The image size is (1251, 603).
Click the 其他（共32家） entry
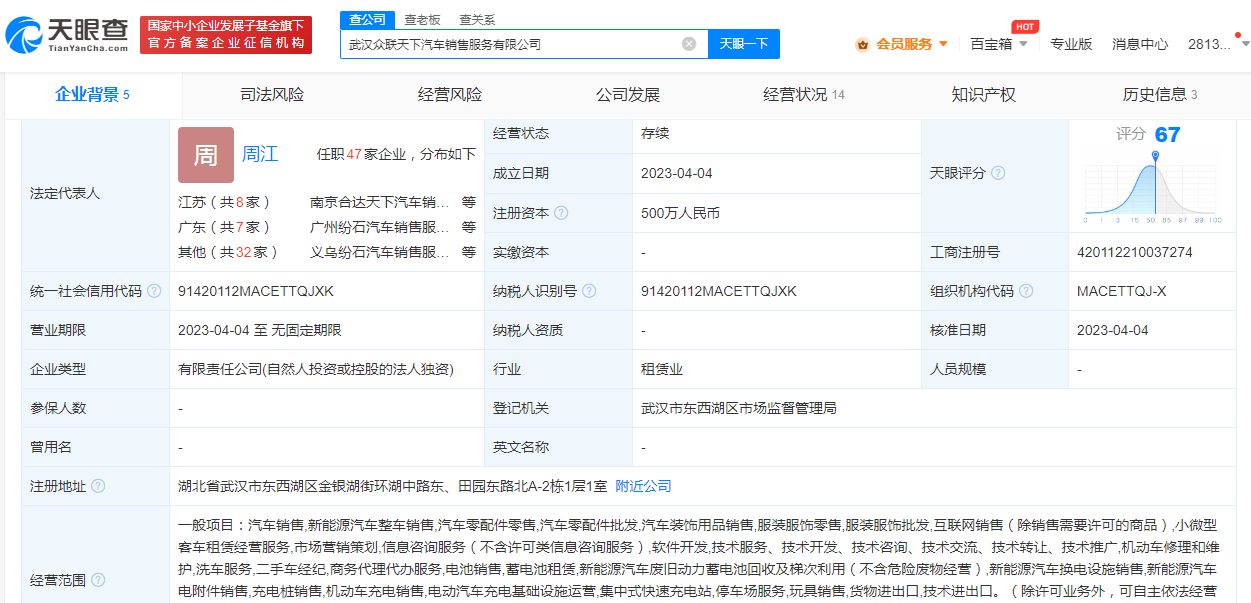point(228,252)
